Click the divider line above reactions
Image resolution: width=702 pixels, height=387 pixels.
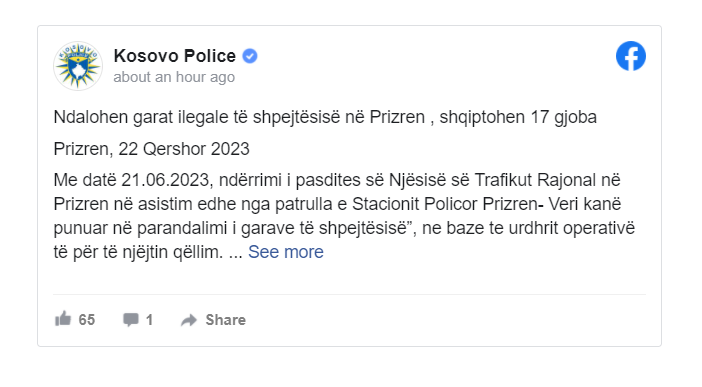(349, 294)
